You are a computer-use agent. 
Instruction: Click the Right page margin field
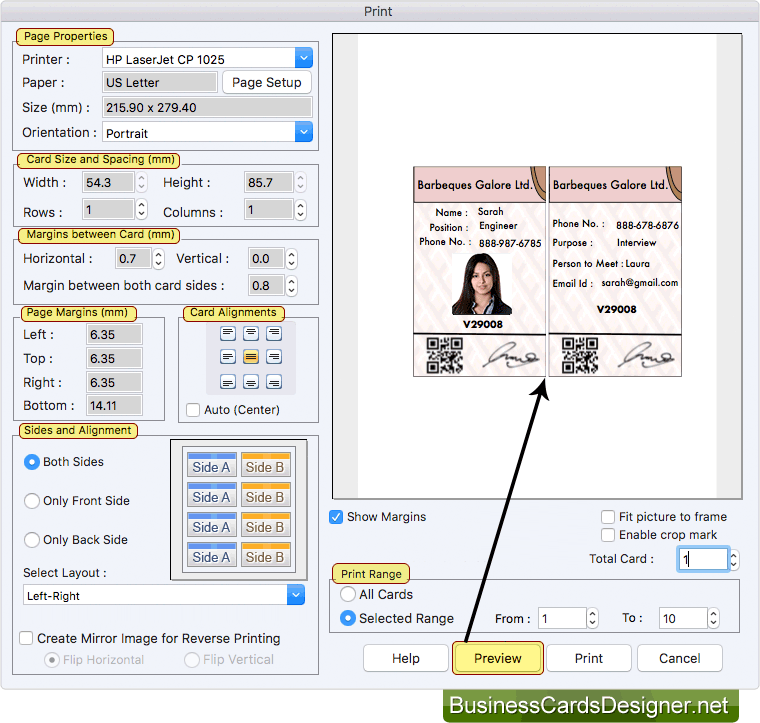(114, 382)
